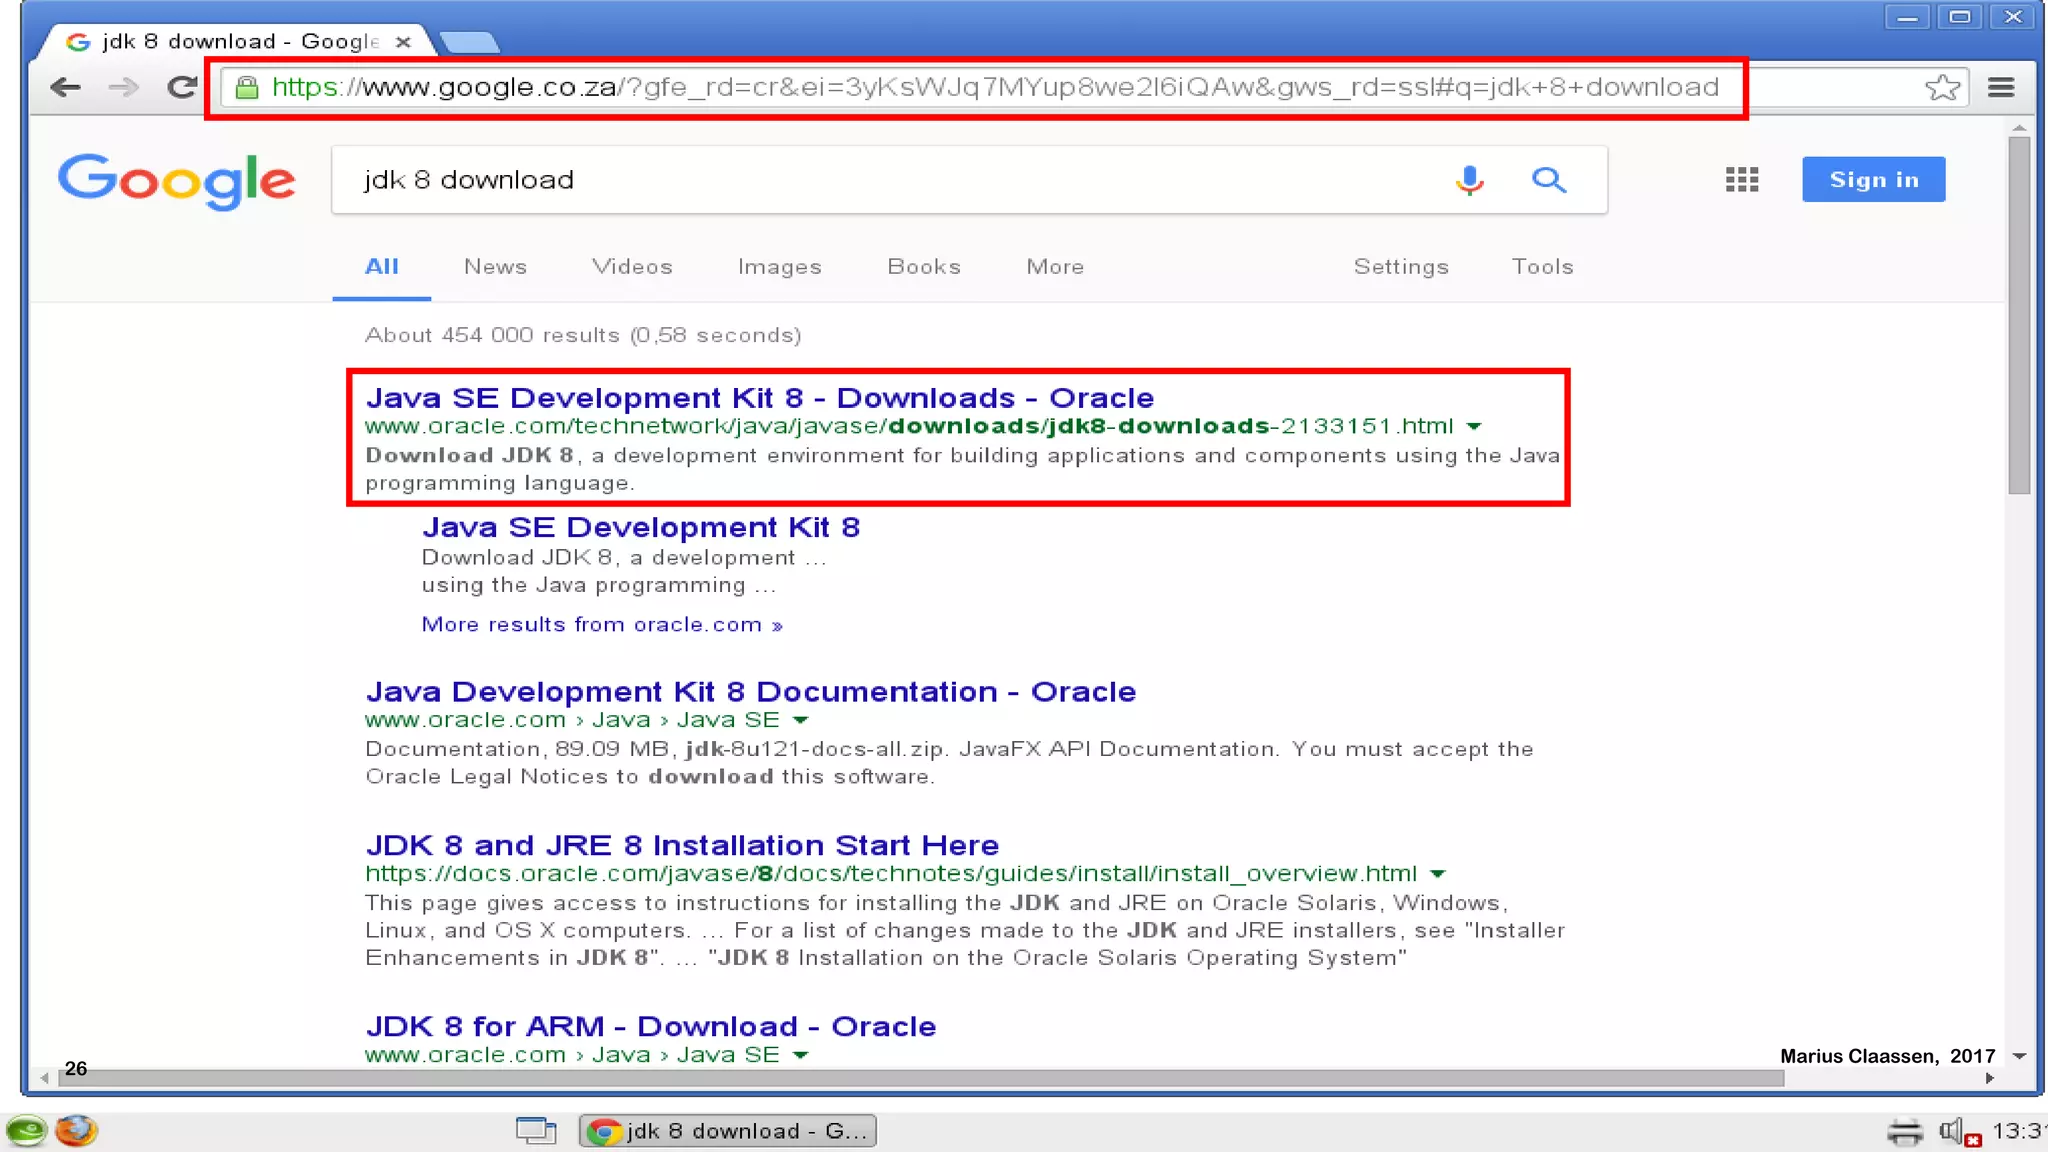Click the browser back arrow
Image resolution: width=2048 pixels, height=1152 pixels.
(65, 88)
